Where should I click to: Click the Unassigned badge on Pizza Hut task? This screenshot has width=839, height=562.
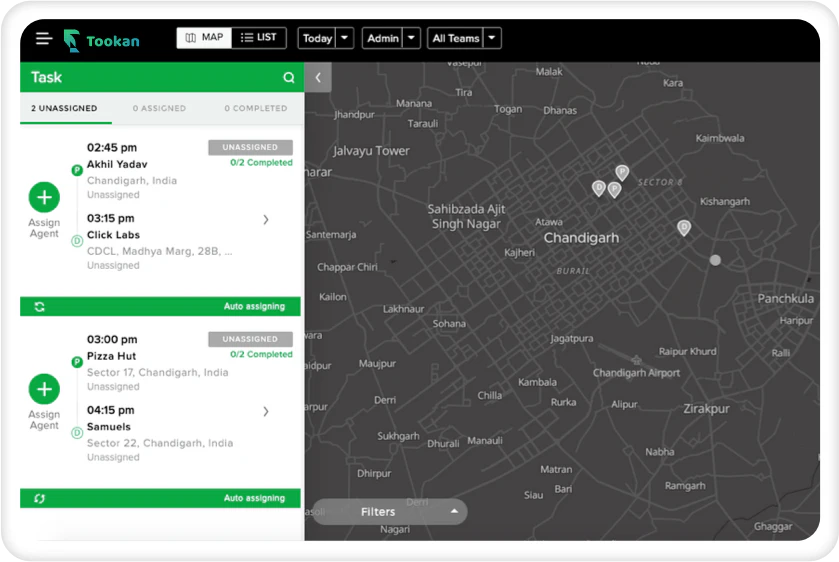[250, 339]
